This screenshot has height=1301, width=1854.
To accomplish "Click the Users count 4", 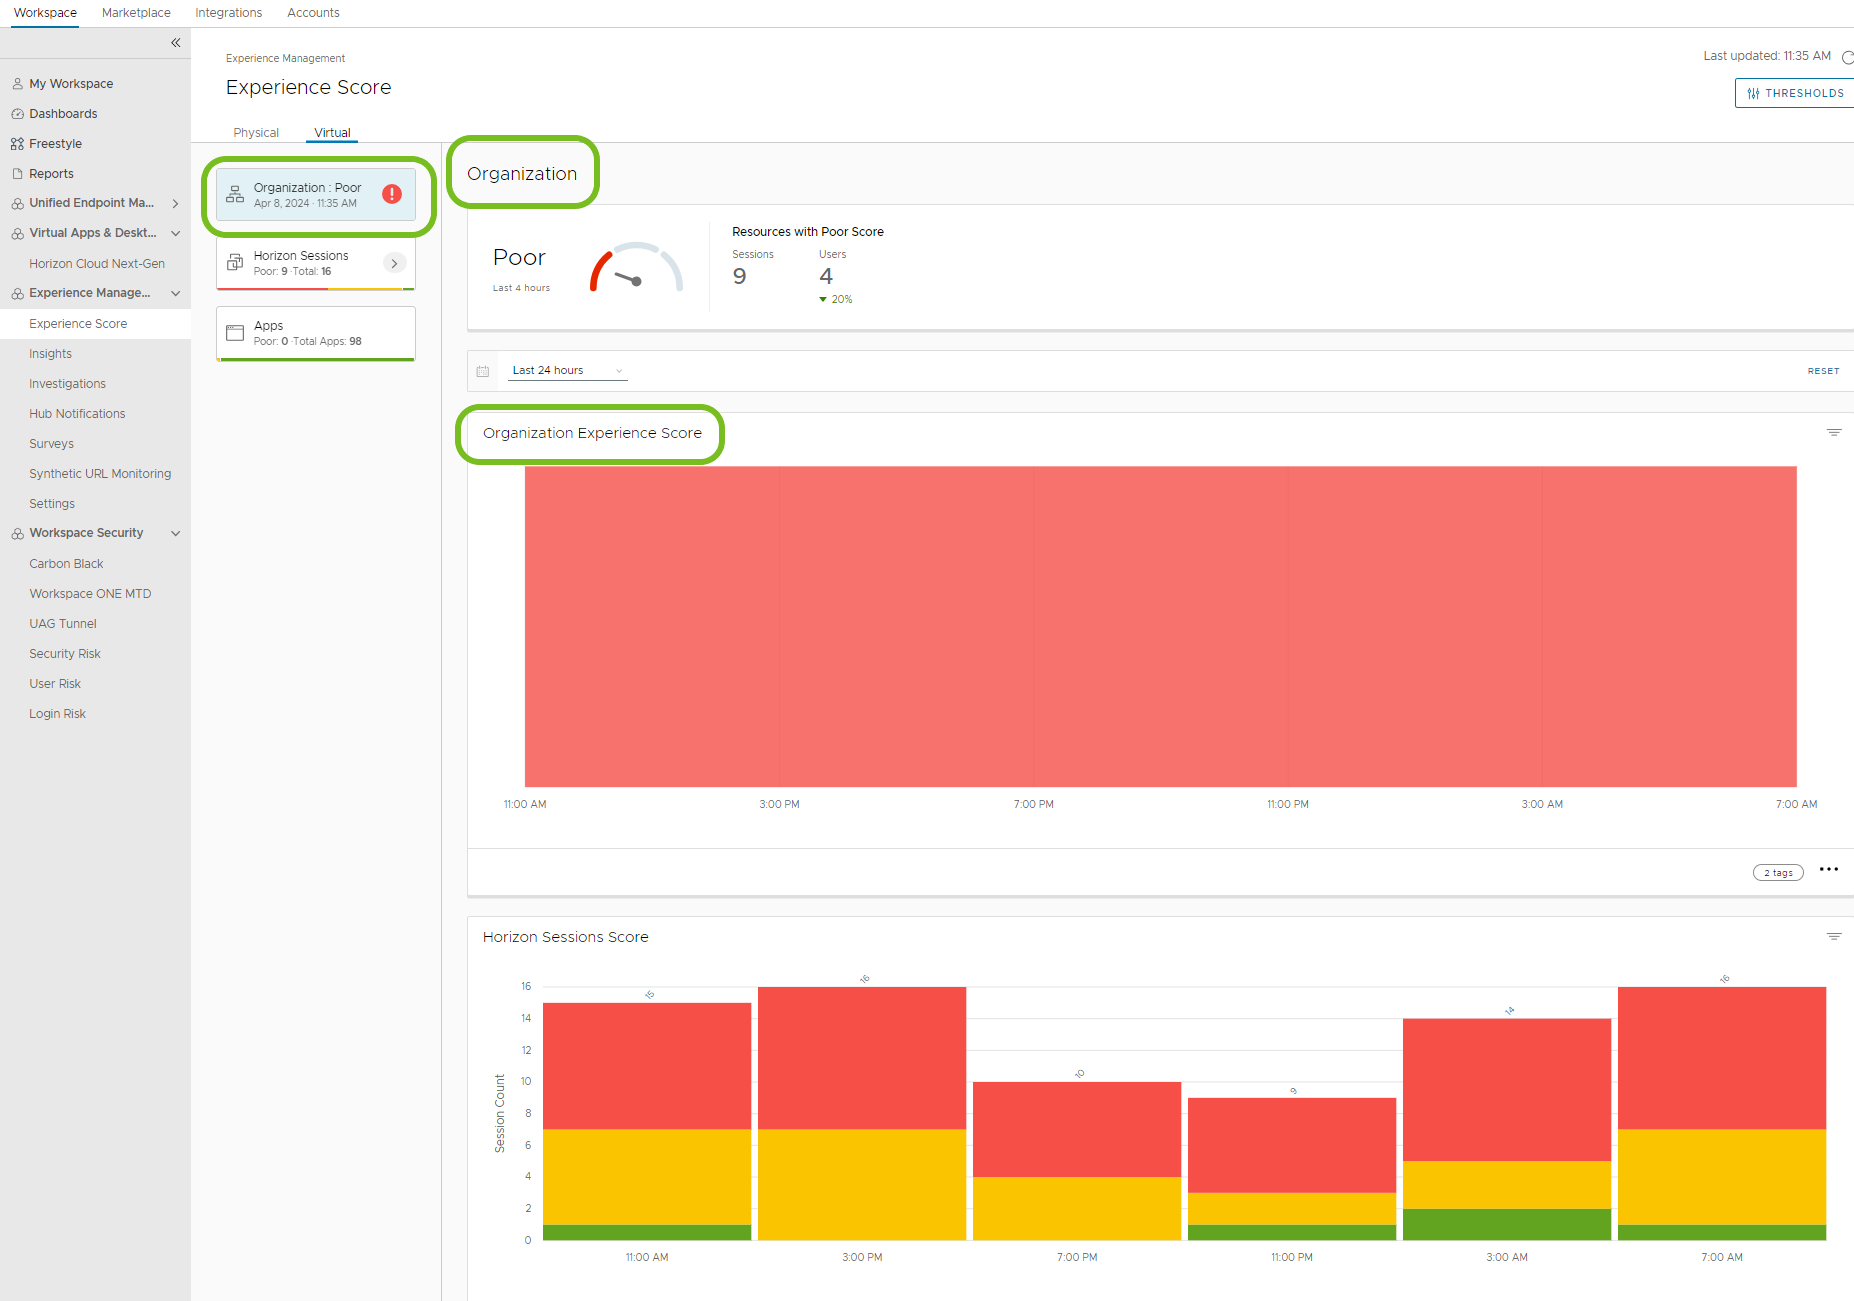I will [x=826, y=277].
